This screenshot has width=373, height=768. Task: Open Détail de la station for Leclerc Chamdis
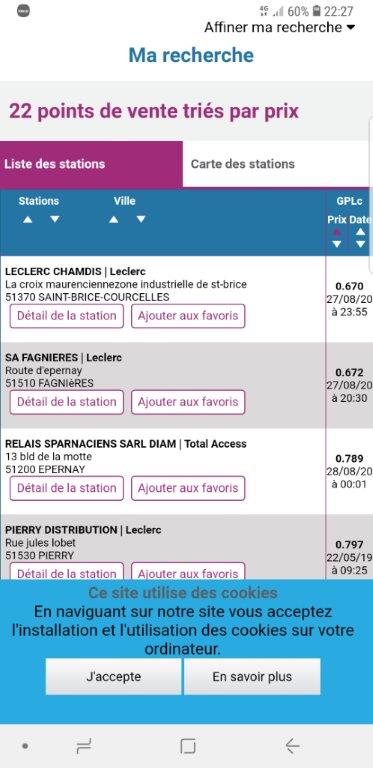67,316
